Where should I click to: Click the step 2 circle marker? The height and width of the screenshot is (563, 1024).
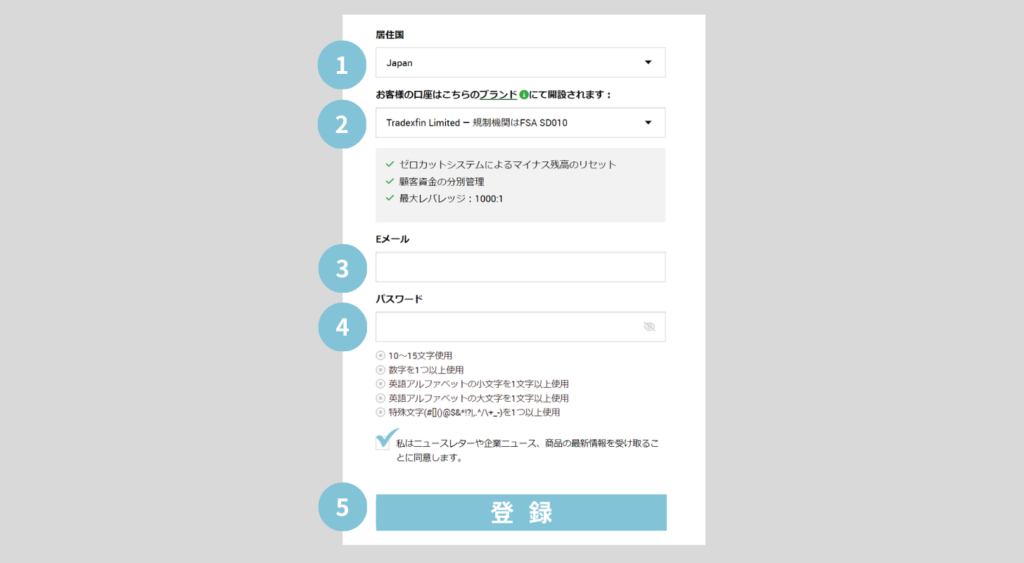click(342, 125)
